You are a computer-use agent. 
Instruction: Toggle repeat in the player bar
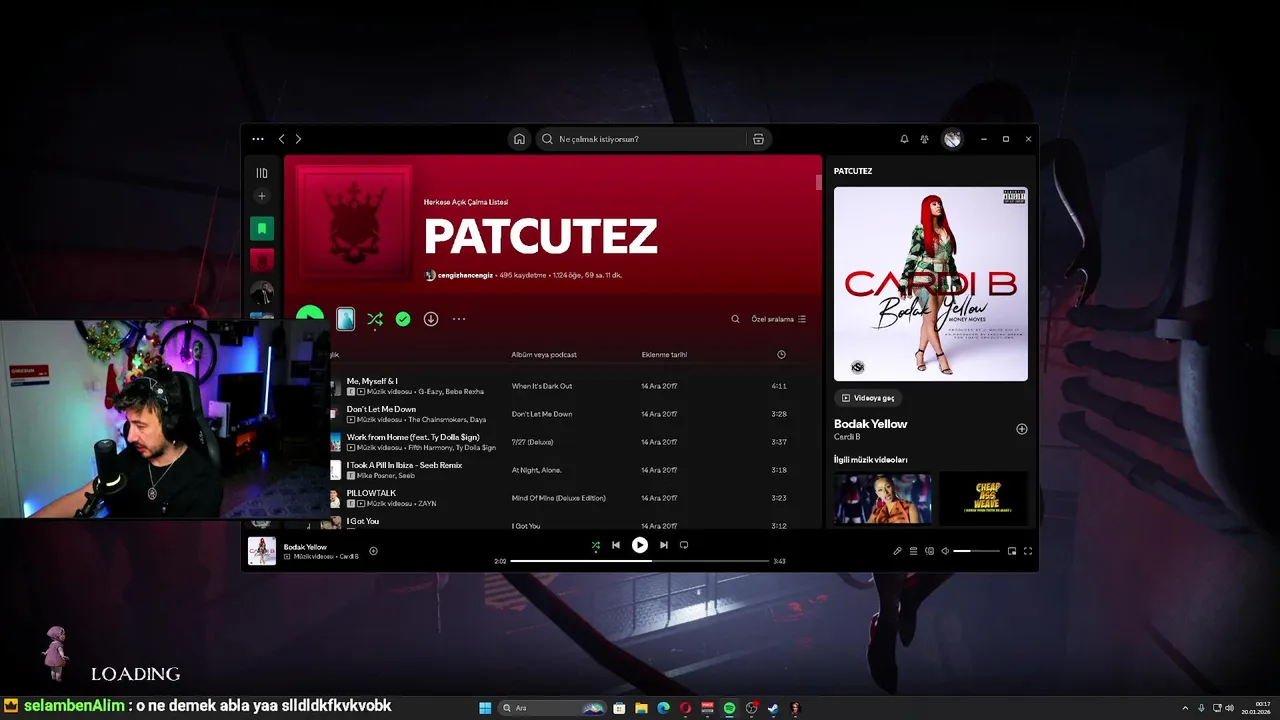[684, 545]
